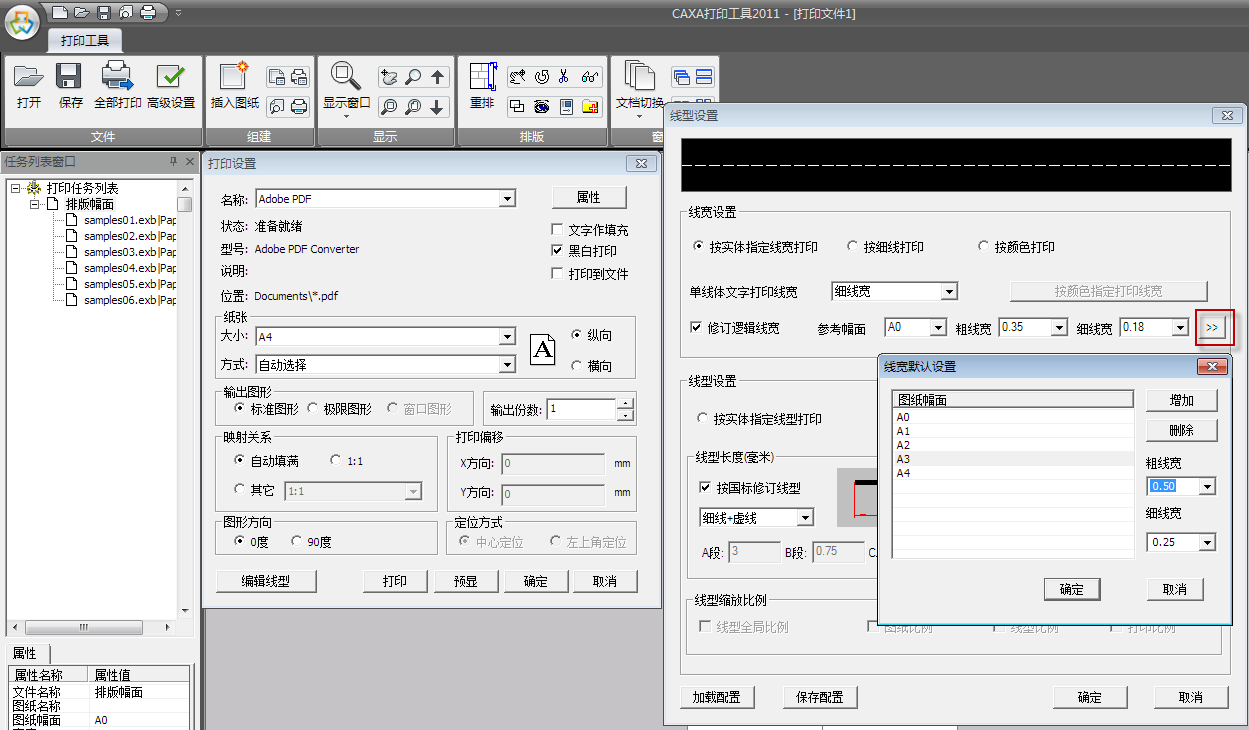This screenshot has height=730, width=1249.
Task: Select the 打印工具 ribbon tab
Action: 85,41
